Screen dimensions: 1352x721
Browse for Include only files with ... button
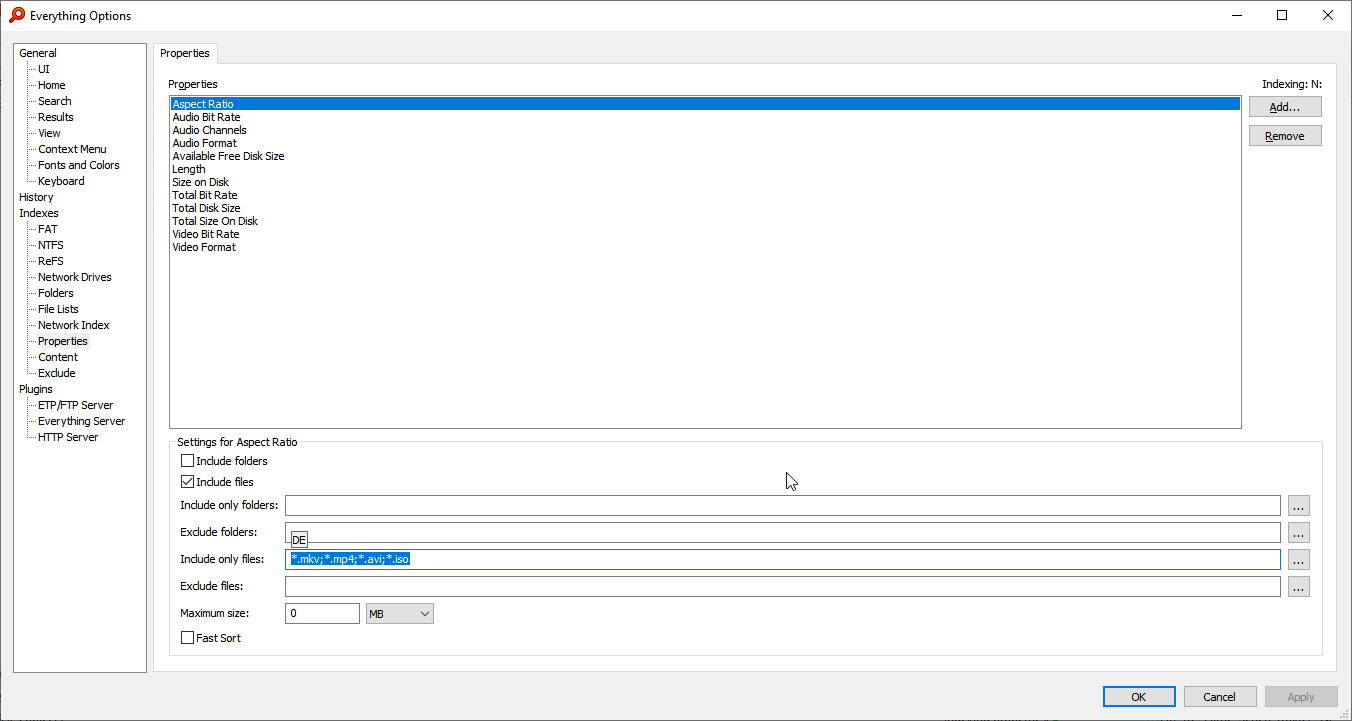click(x=1299, y=560)
